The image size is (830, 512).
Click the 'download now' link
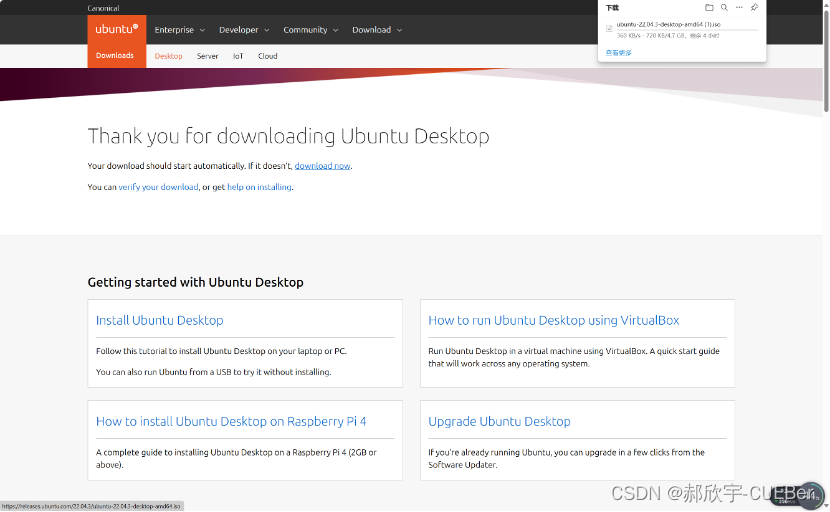(322, 166)
